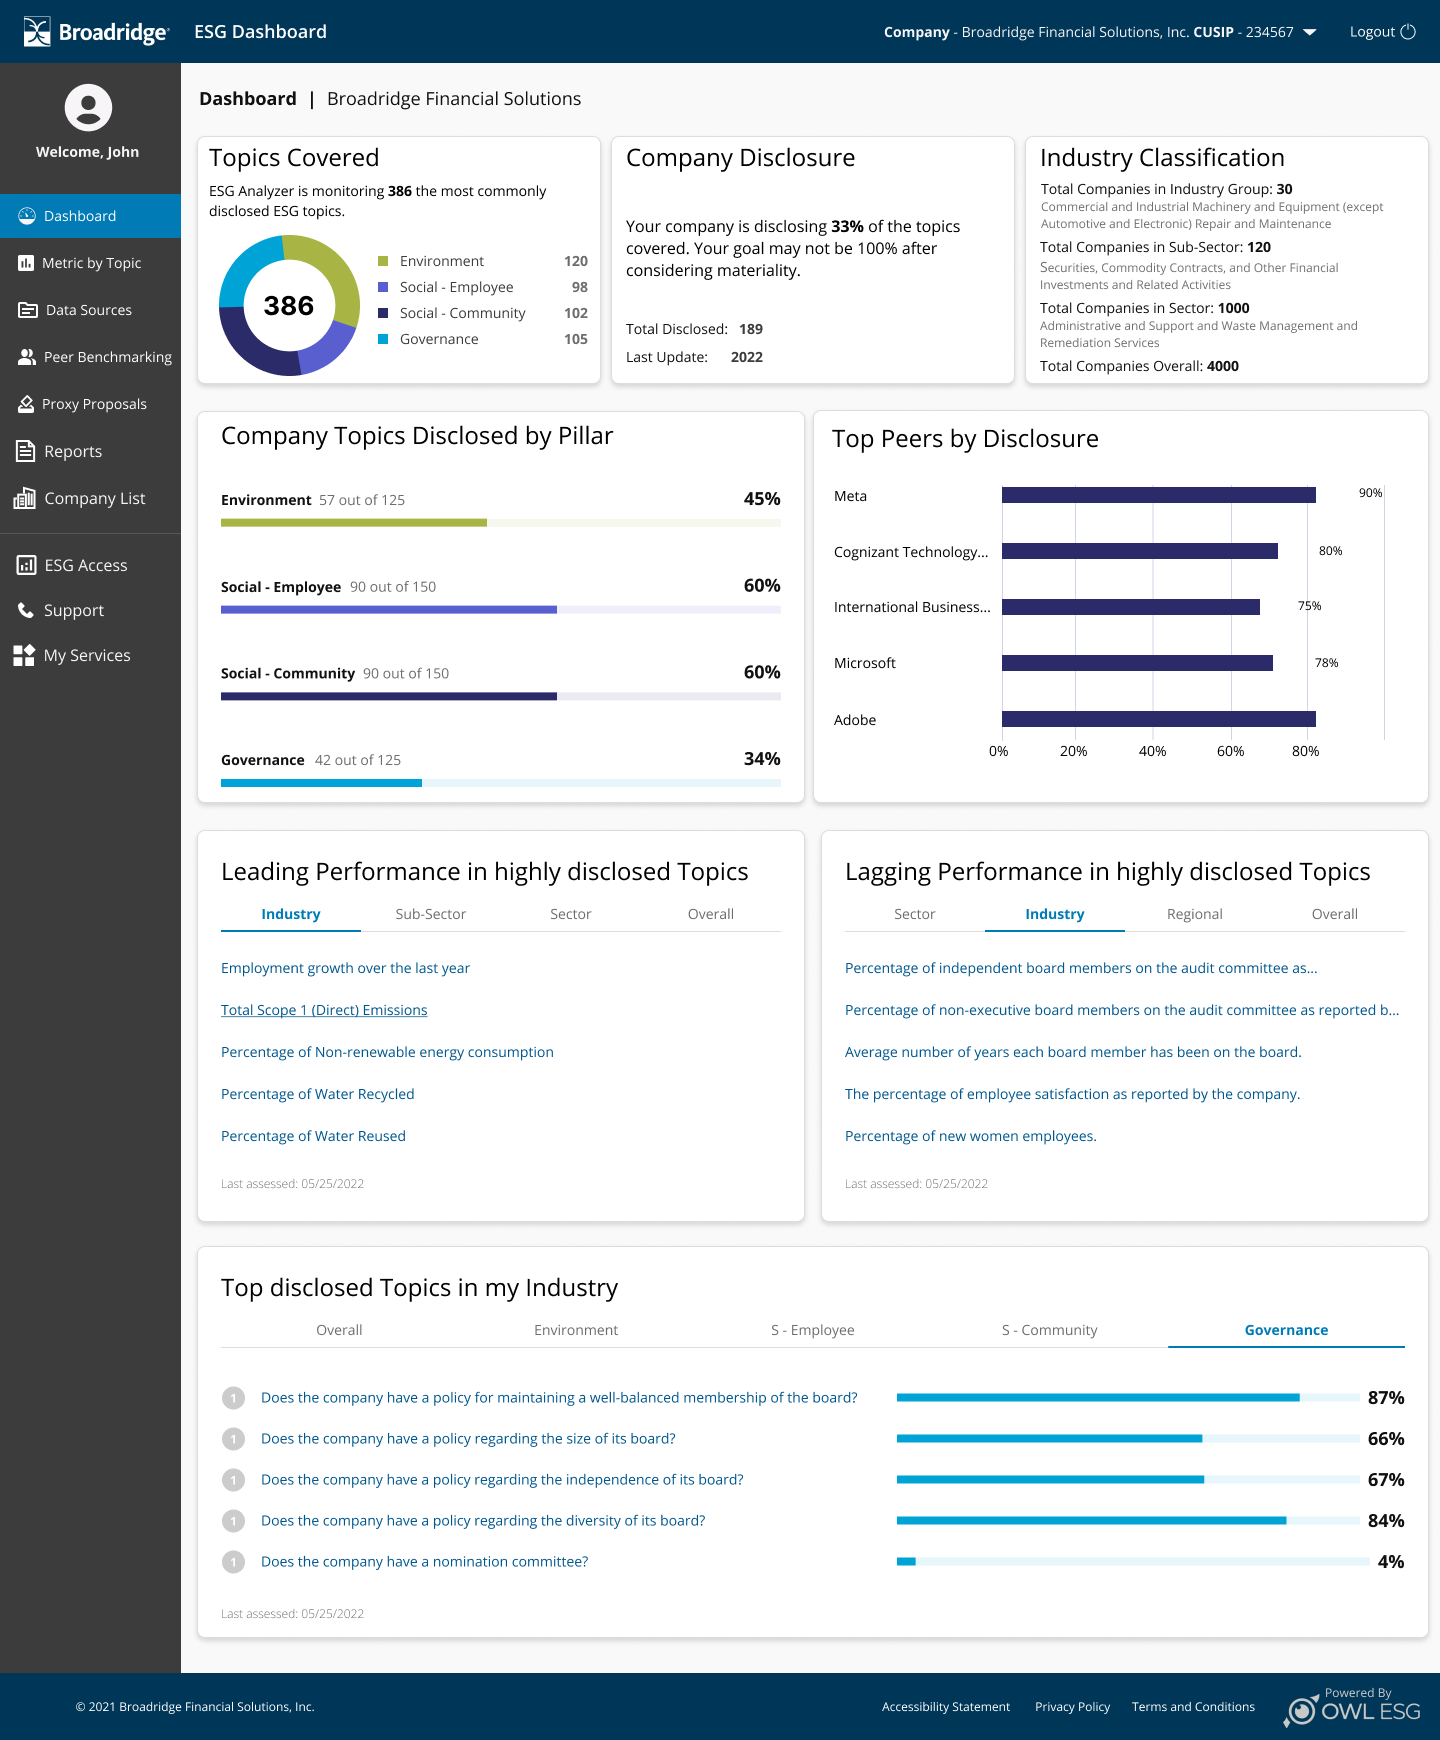Viewport: 1440px width, 1740px height.
Task: Open Total Scope 1 (Direct) Emissions link
Action: (324, 1010)
